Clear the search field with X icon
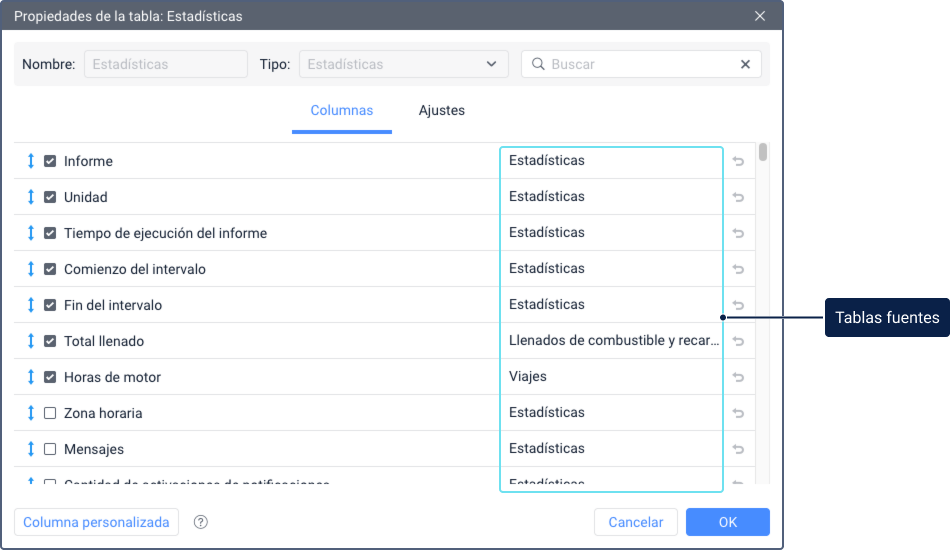The height and width of the screenshot is (550, 952). 745,64
